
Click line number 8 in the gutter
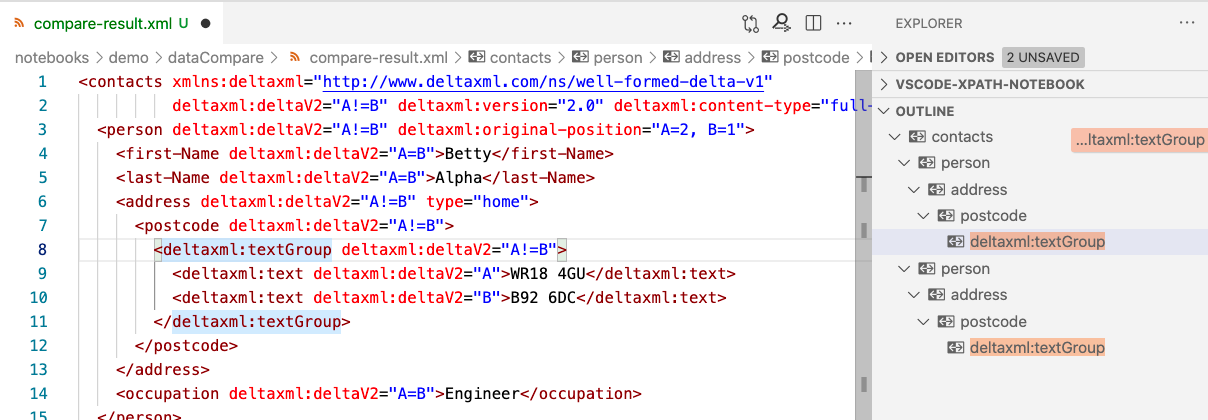click(41, 250)
